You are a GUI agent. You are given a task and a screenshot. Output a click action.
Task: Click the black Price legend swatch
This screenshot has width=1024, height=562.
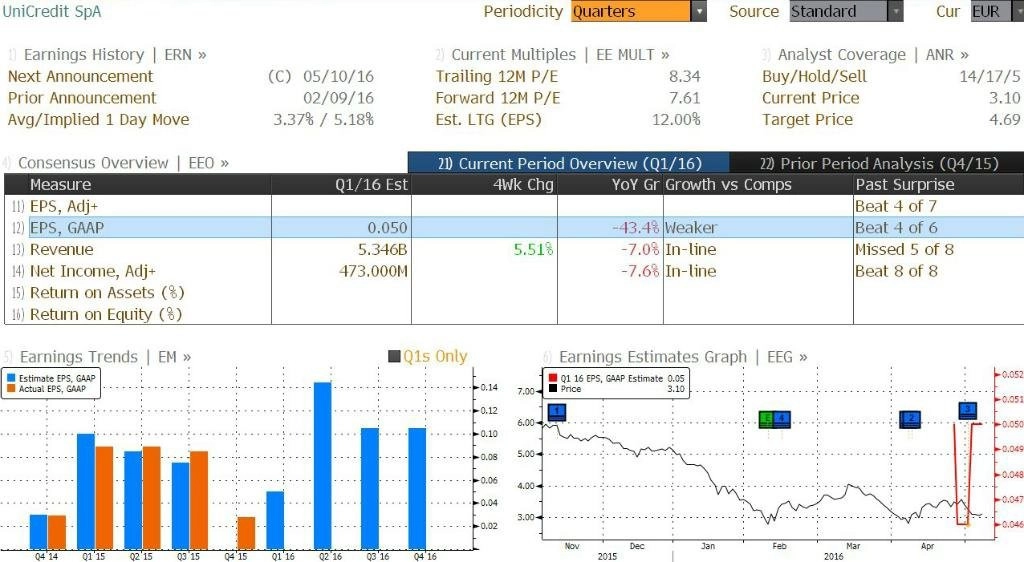[x=552, y=389]
